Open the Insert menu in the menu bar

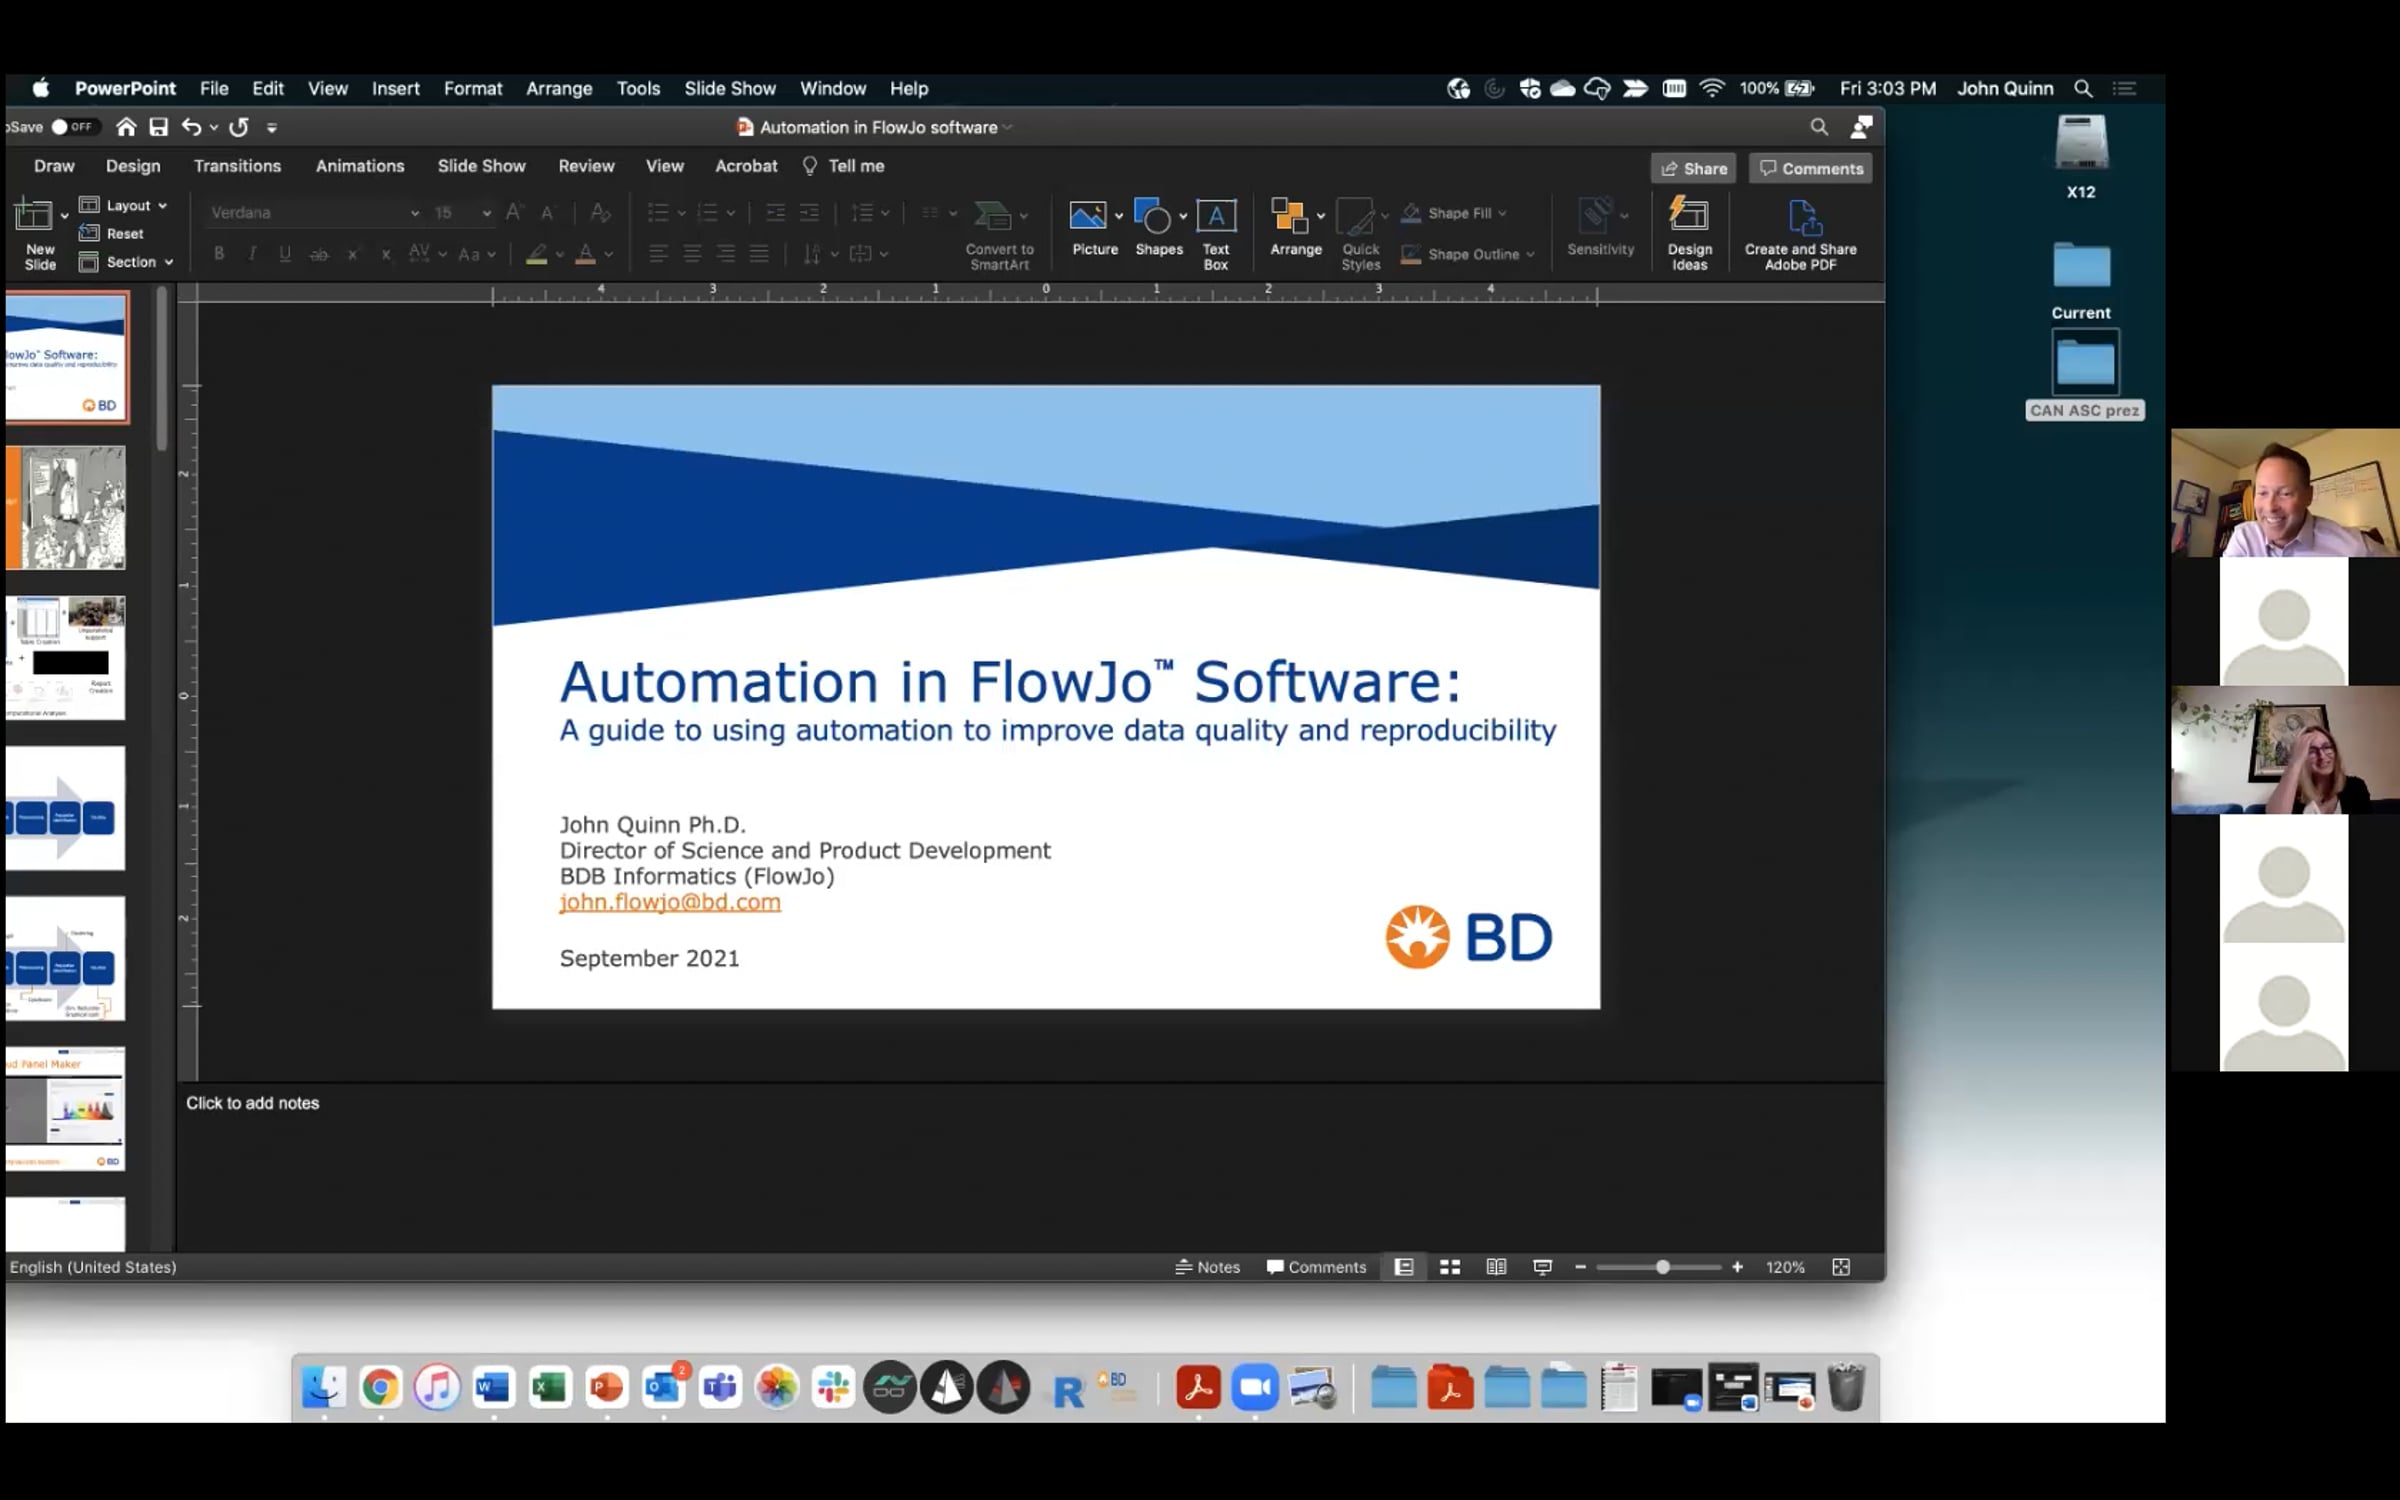(396, 88)
